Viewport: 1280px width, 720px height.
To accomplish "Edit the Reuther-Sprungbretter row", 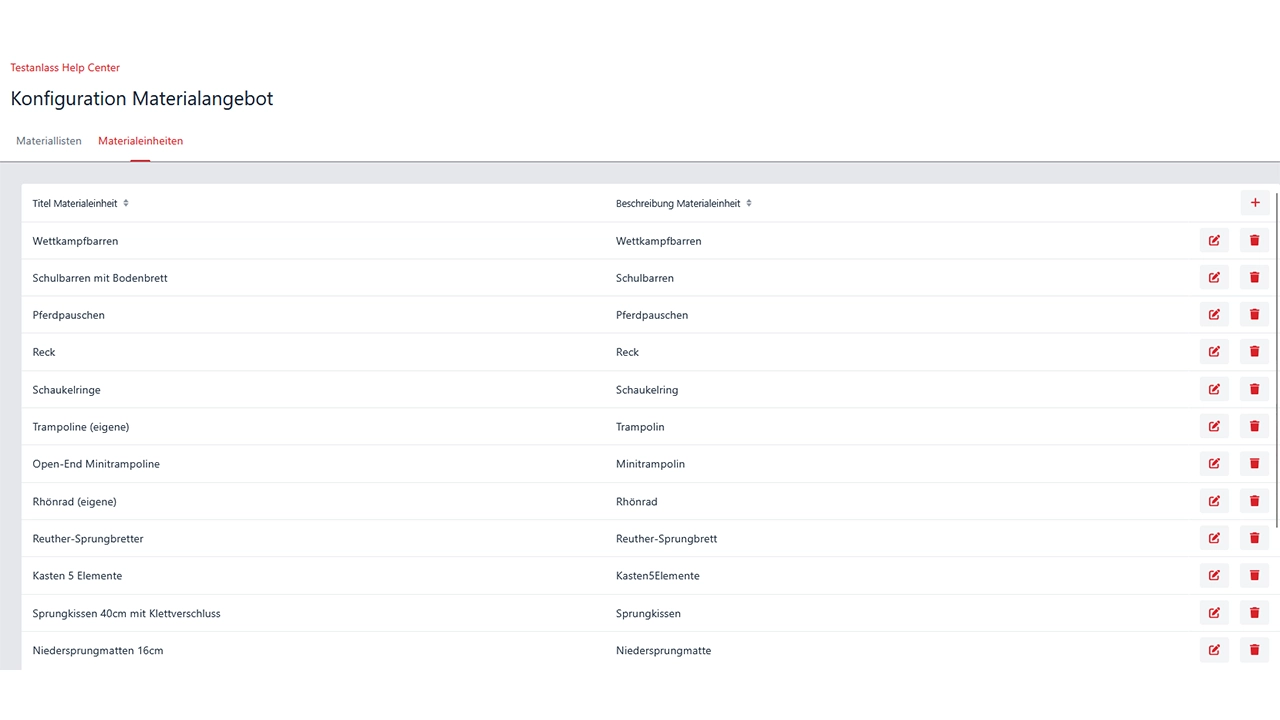I will (x=1214, y=538).
